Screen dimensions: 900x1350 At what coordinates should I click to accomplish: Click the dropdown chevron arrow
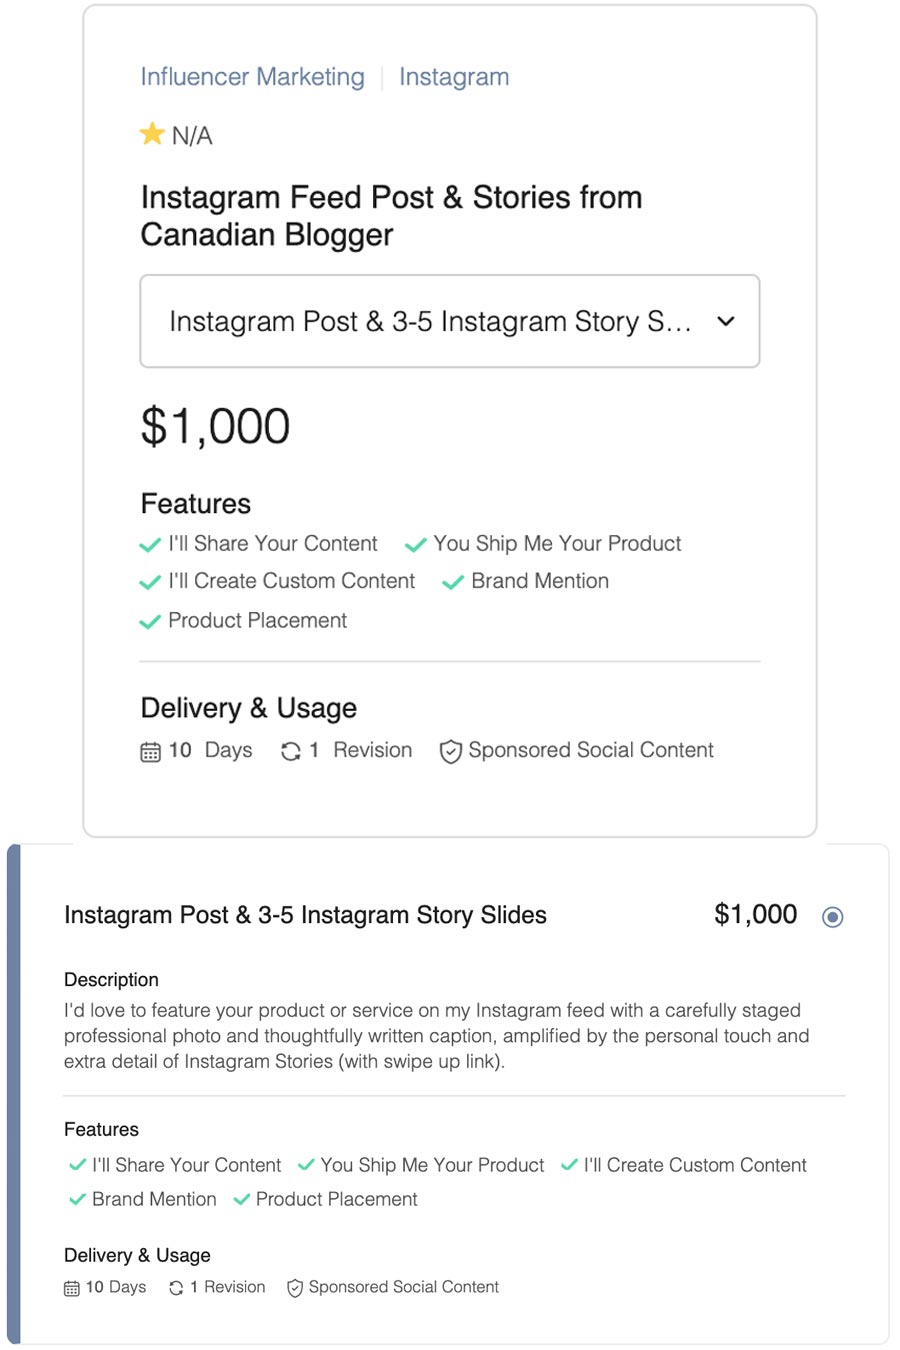(x=726, y=321)
